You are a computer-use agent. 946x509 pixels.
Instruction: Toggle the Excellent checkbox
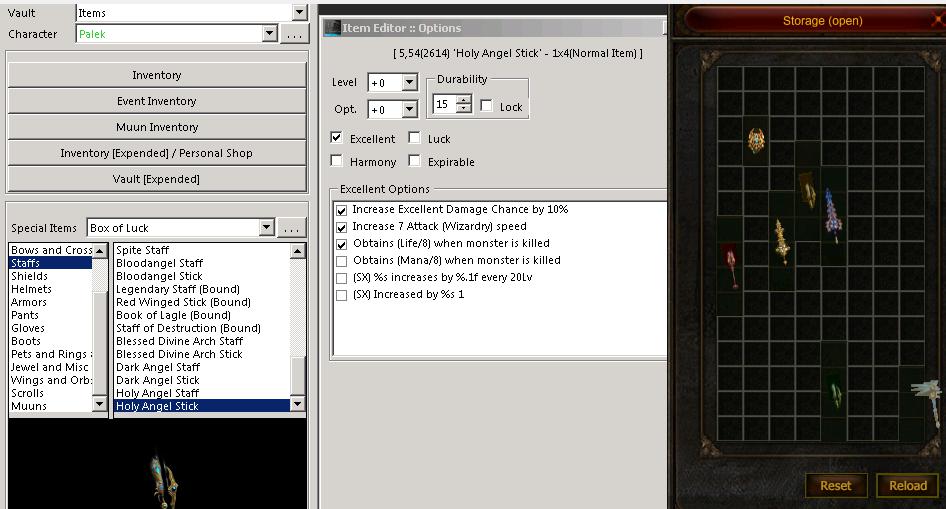(337, 138)
